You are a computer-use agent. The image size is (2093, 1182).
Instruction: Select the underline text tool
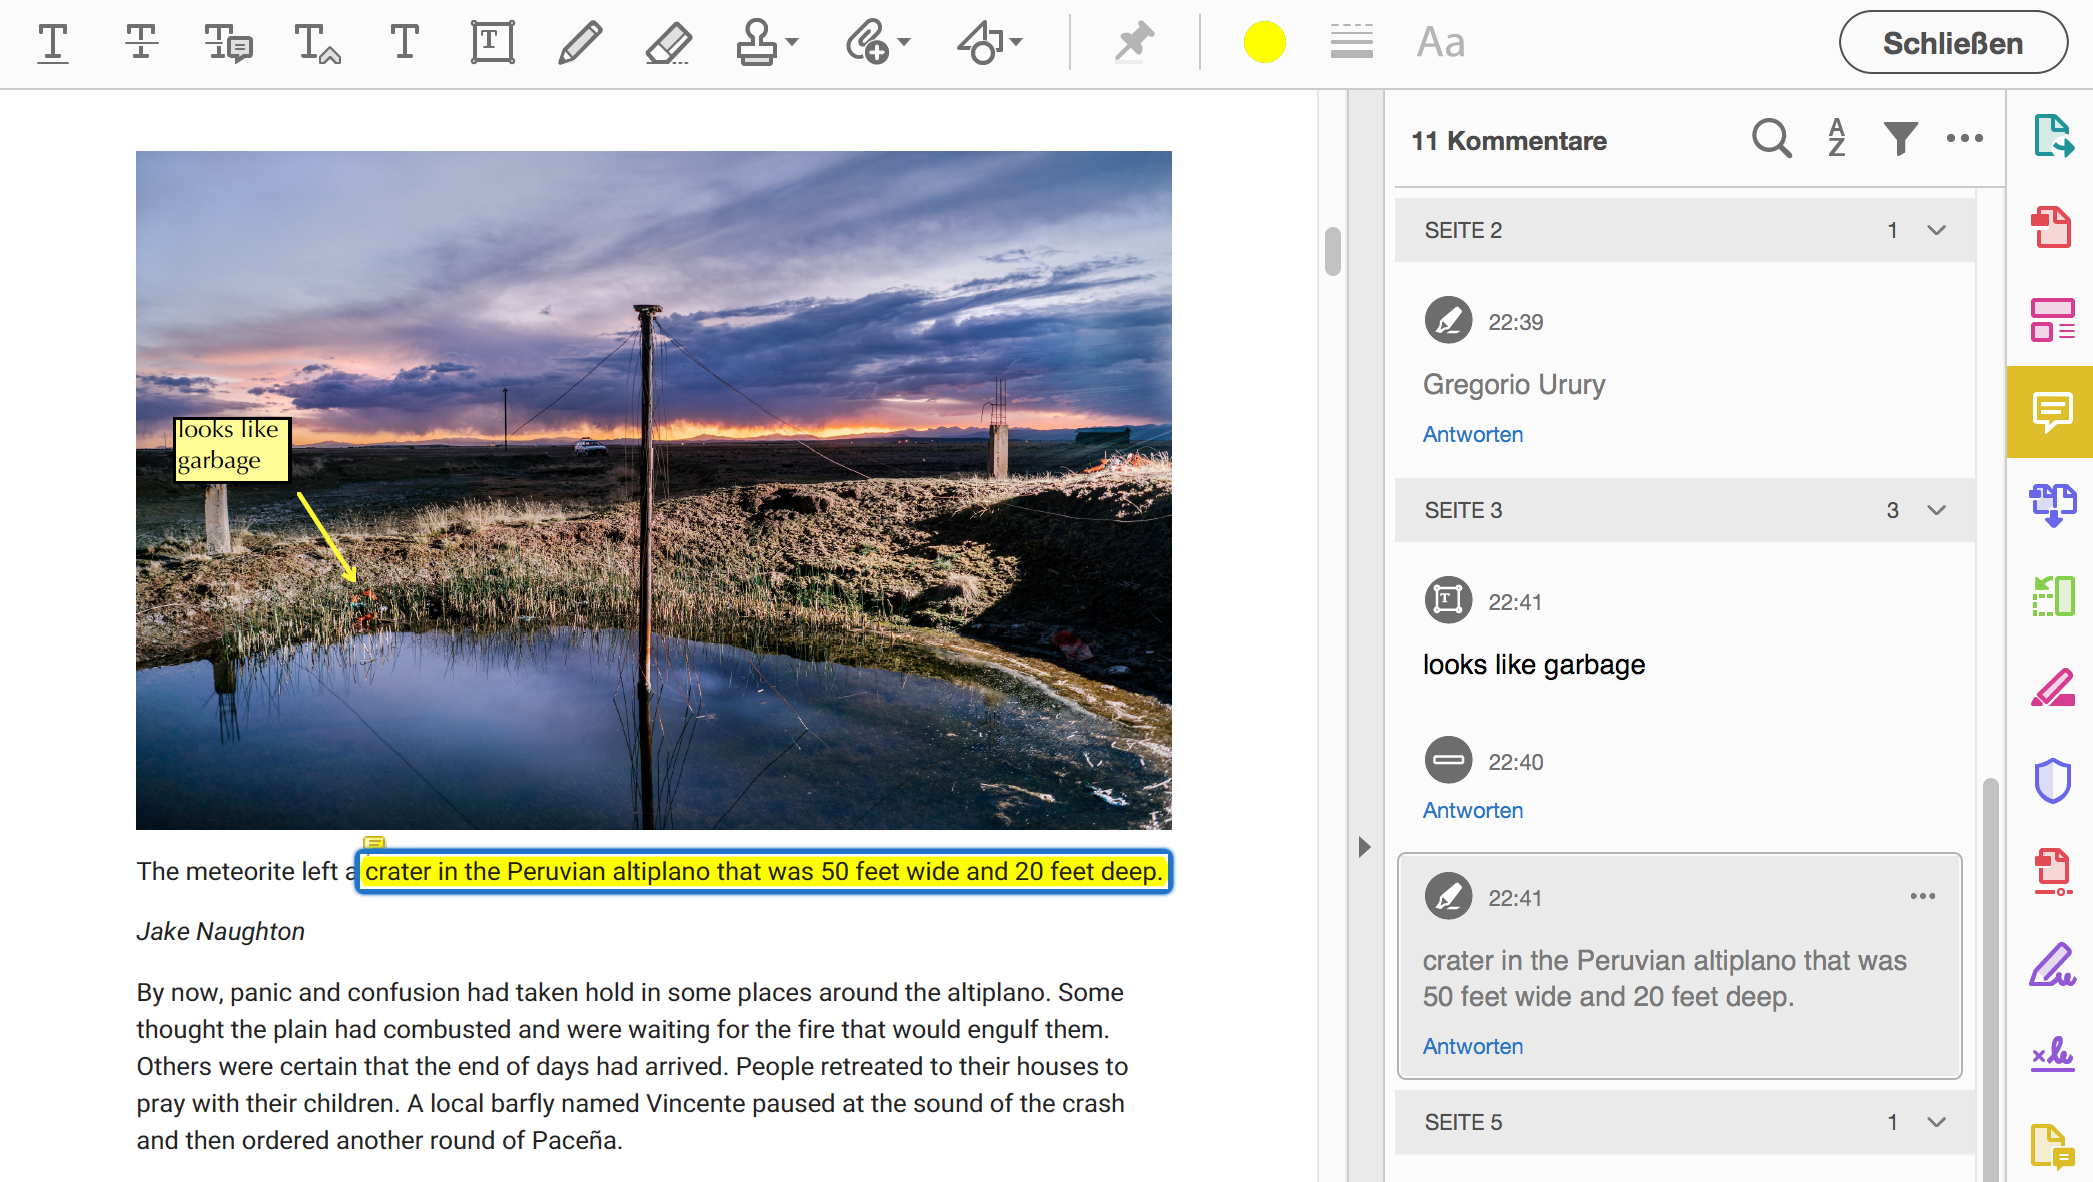tap(53, 43)
